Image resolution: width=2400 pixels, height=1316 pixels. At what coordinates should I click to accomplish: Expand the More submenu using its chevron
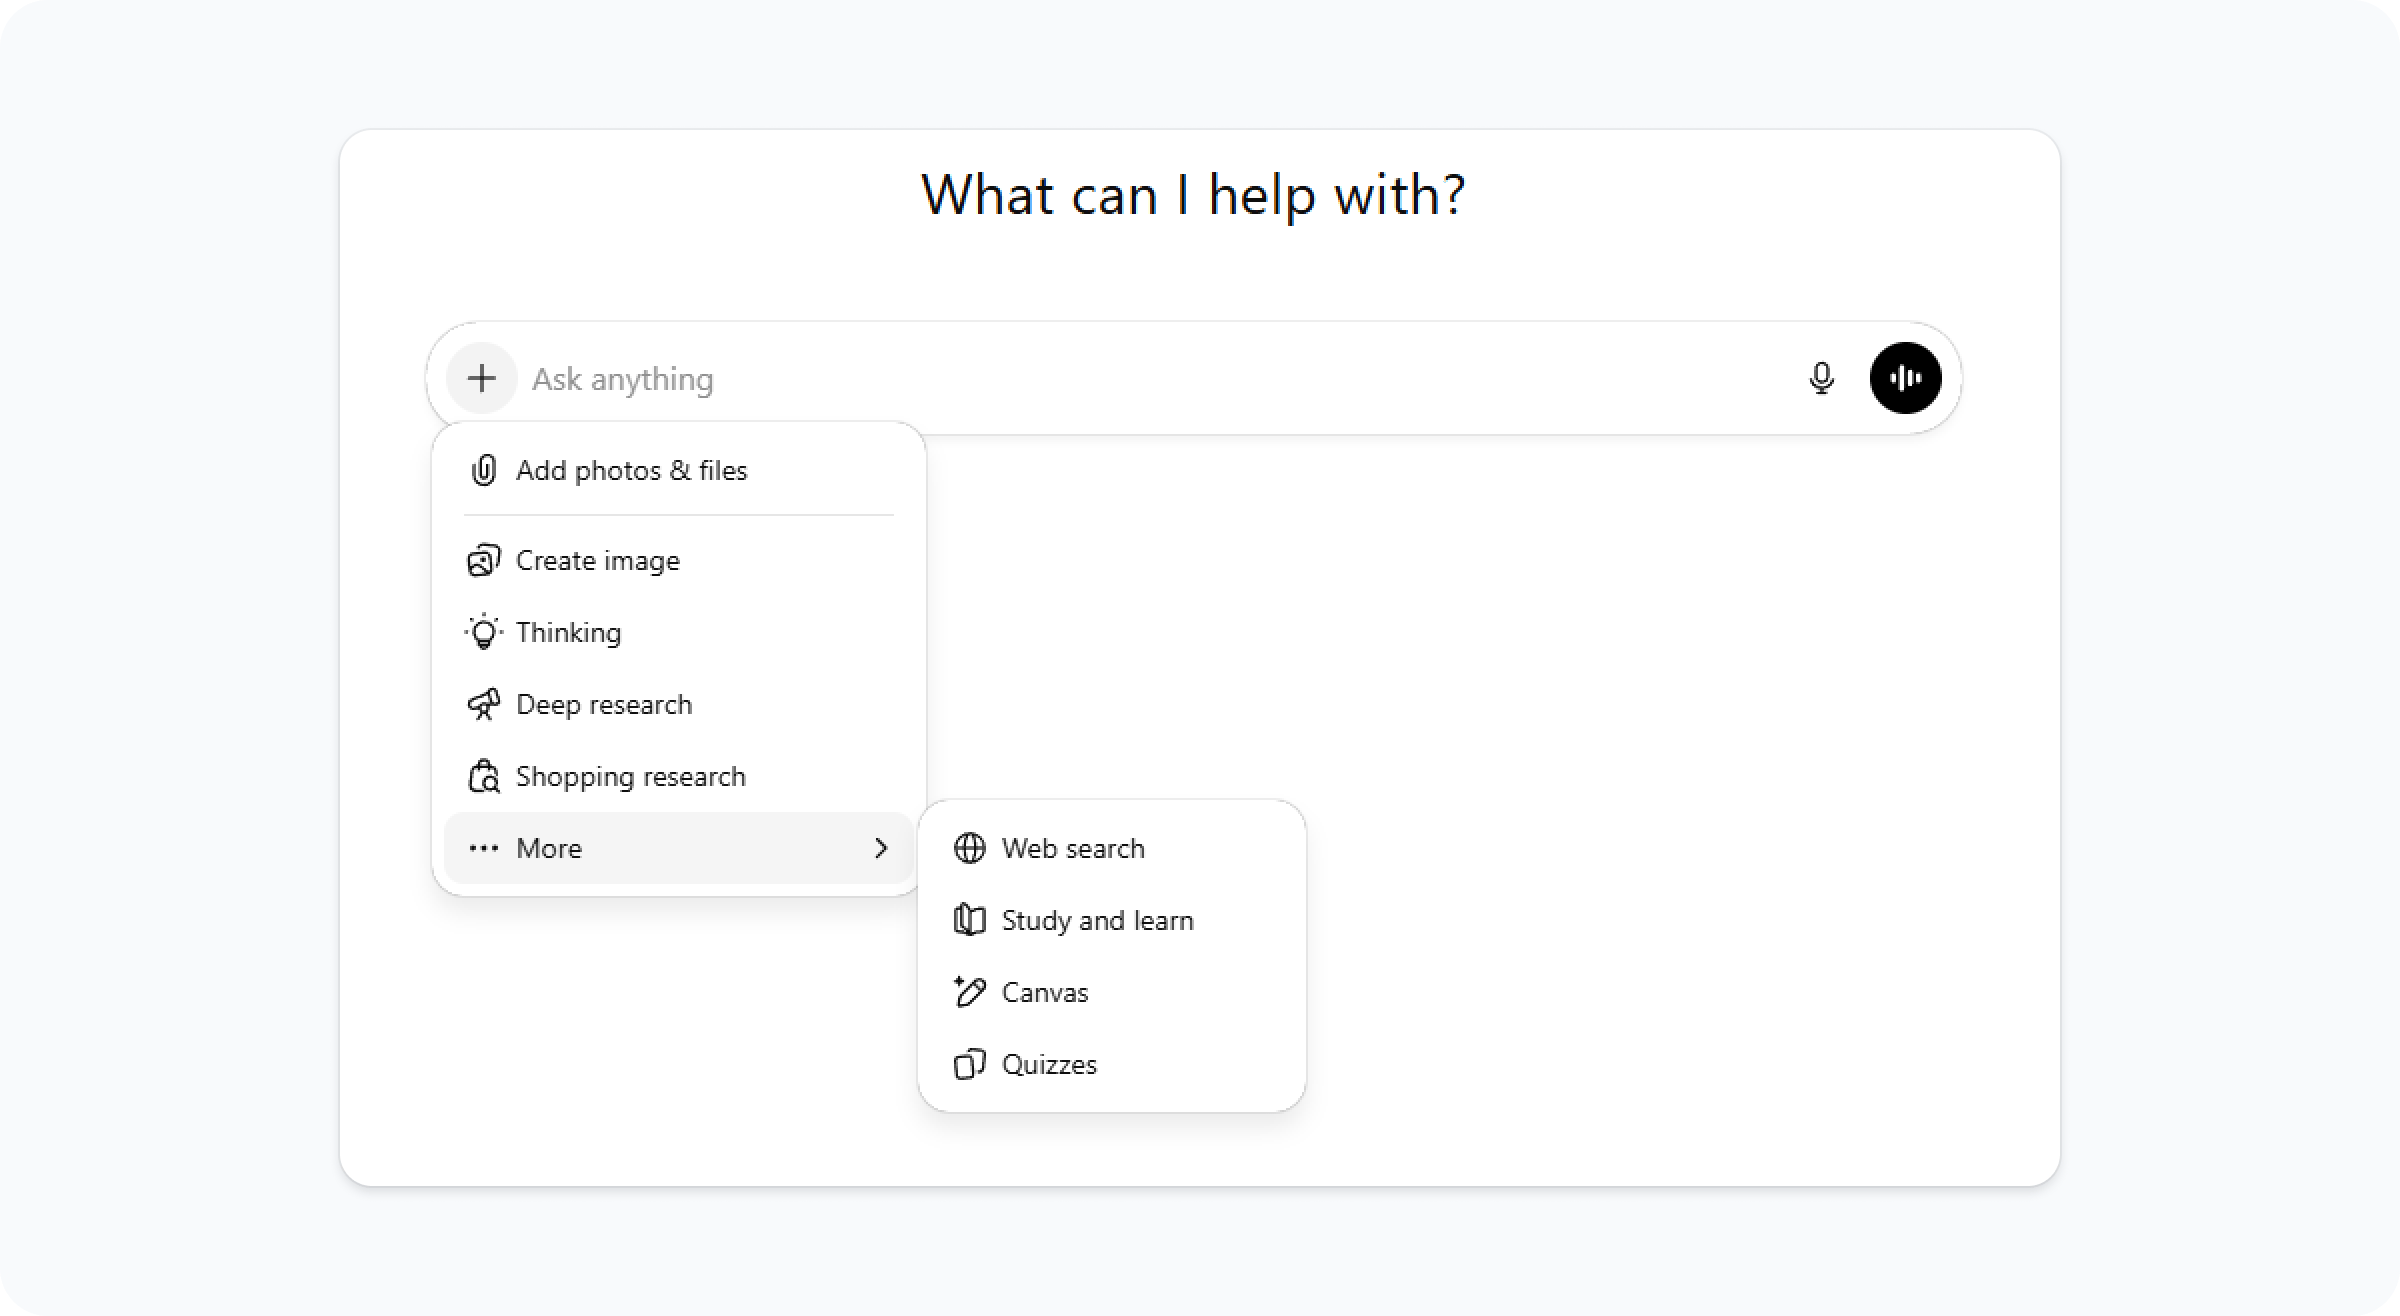click(x=881, y=848)
